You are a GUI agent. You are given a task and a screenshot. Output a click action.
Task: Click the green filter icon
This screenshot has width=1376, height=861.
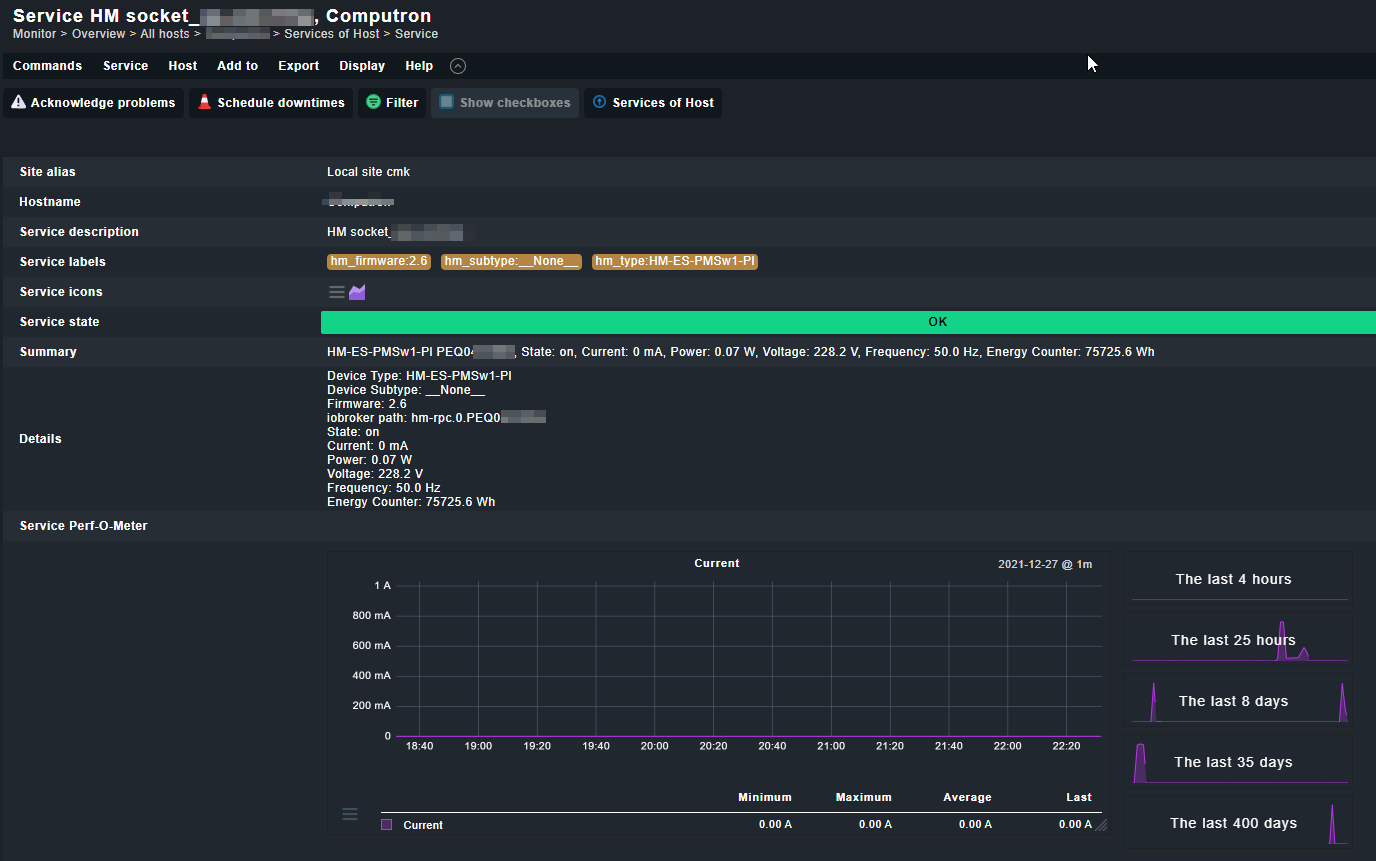tap(373, 102)
